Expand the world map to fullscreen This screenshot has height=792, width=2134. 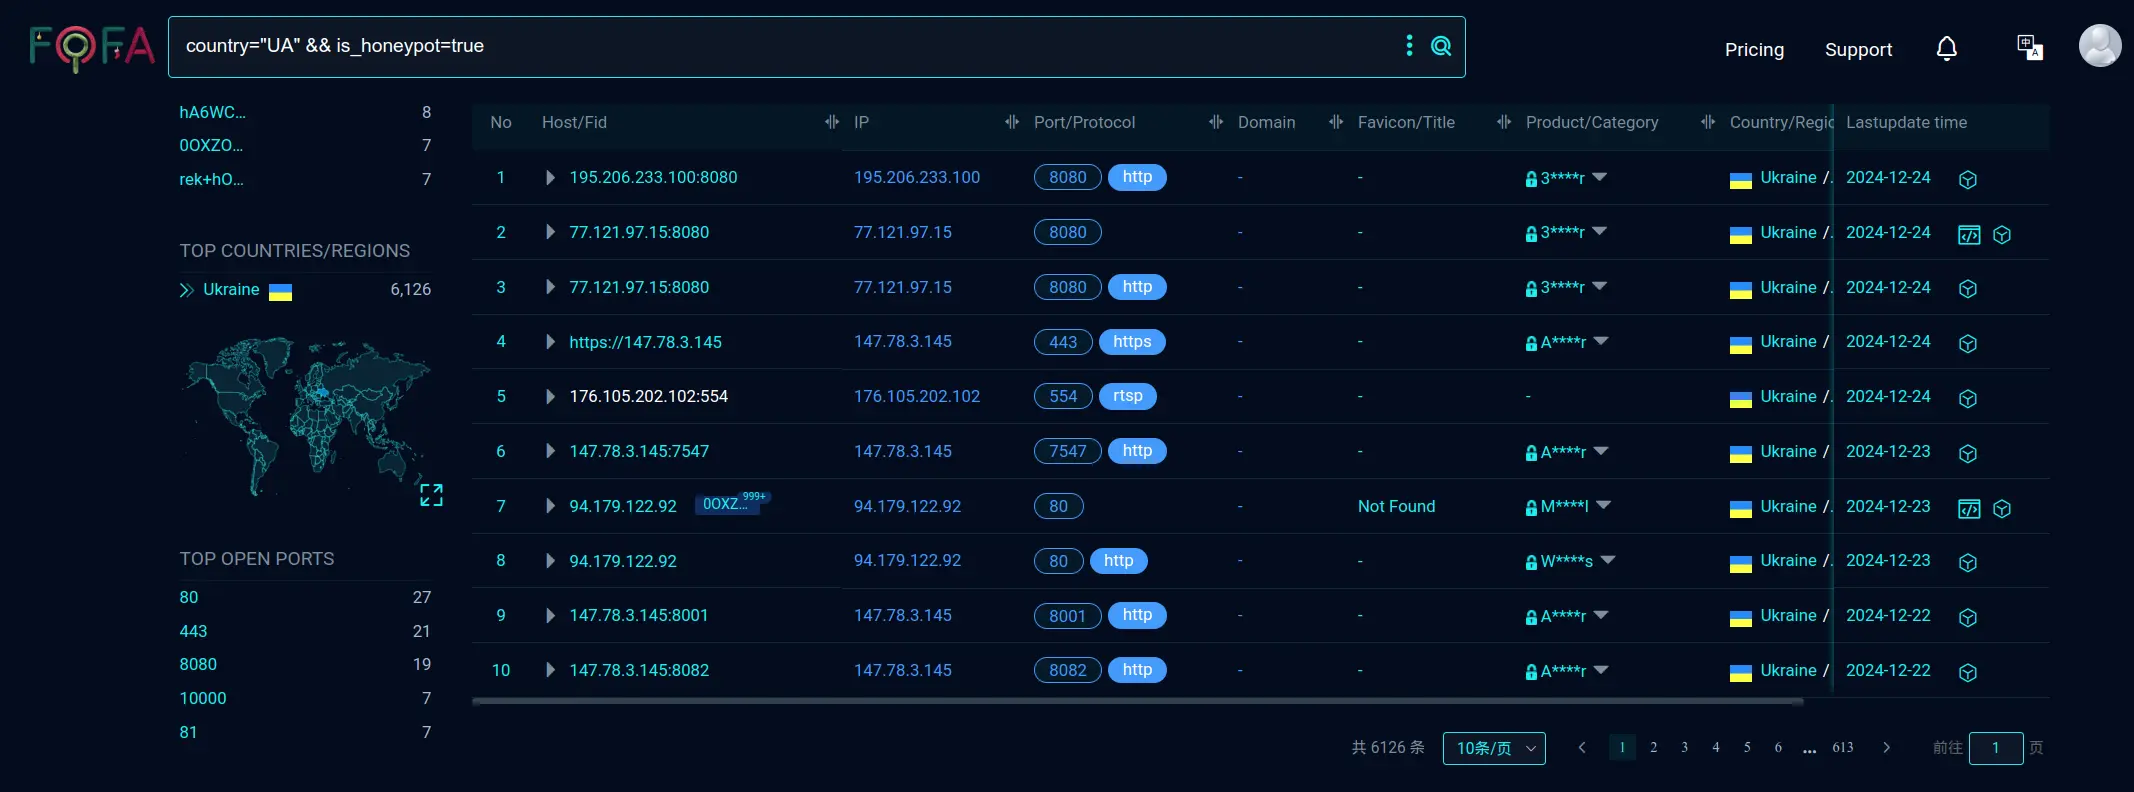click(x=431, y=495)
